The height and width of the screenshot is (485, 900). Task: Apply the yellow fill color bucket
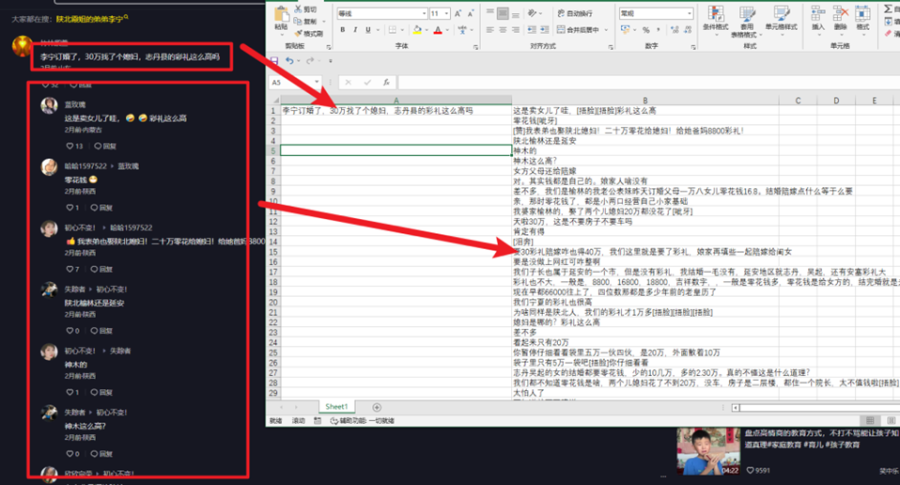pos(417,30)
